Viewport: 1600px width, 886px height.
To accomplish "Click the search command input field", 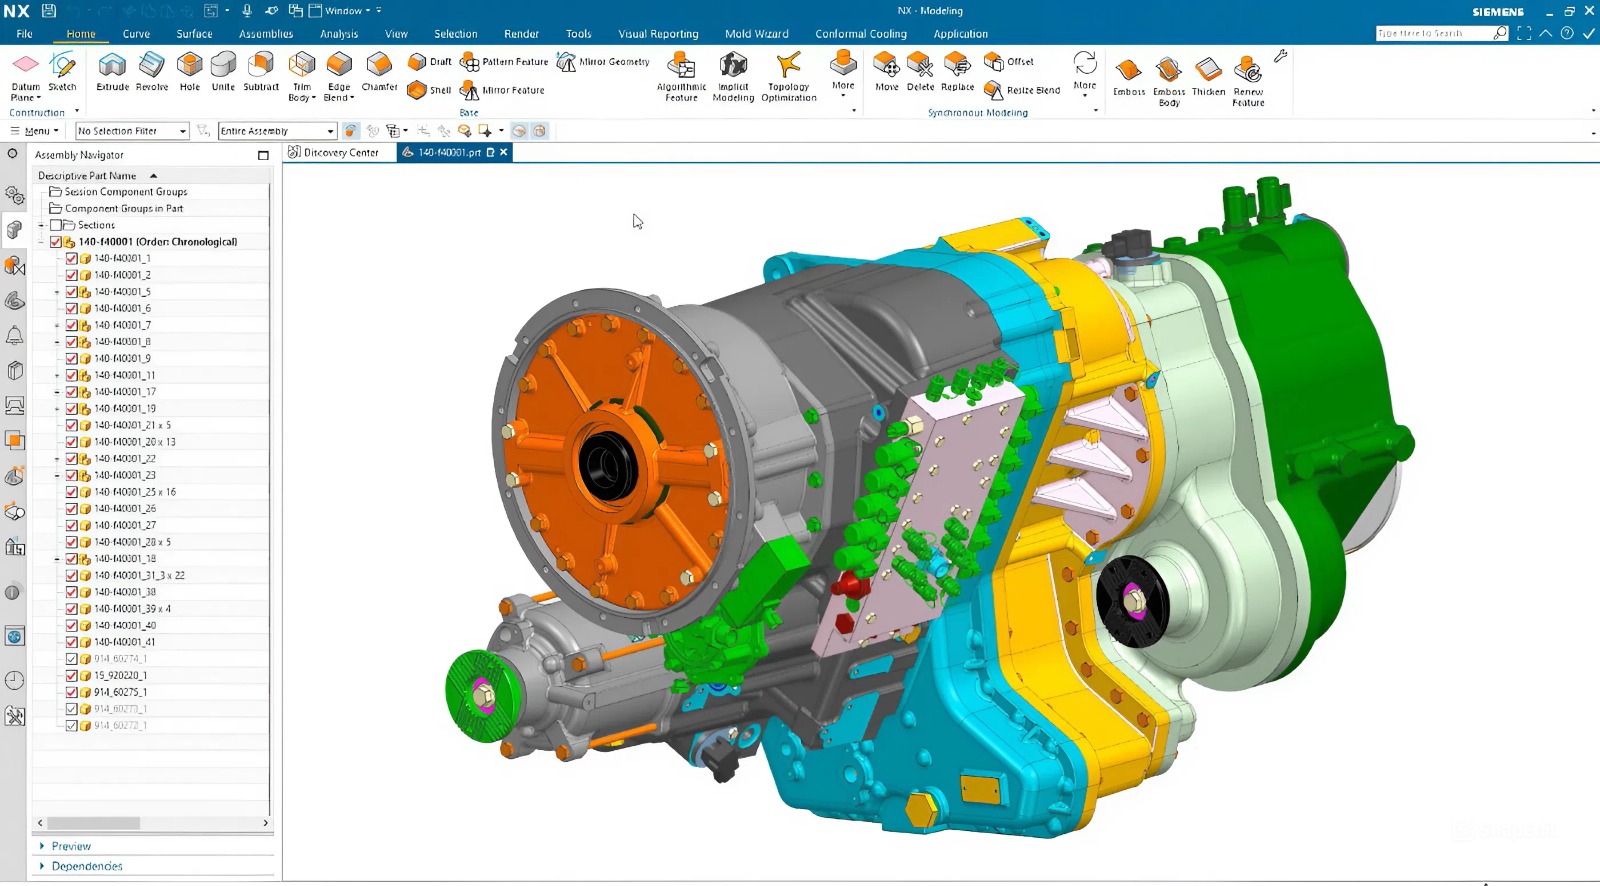I will pyautogui.click(x=1432, y=33).
